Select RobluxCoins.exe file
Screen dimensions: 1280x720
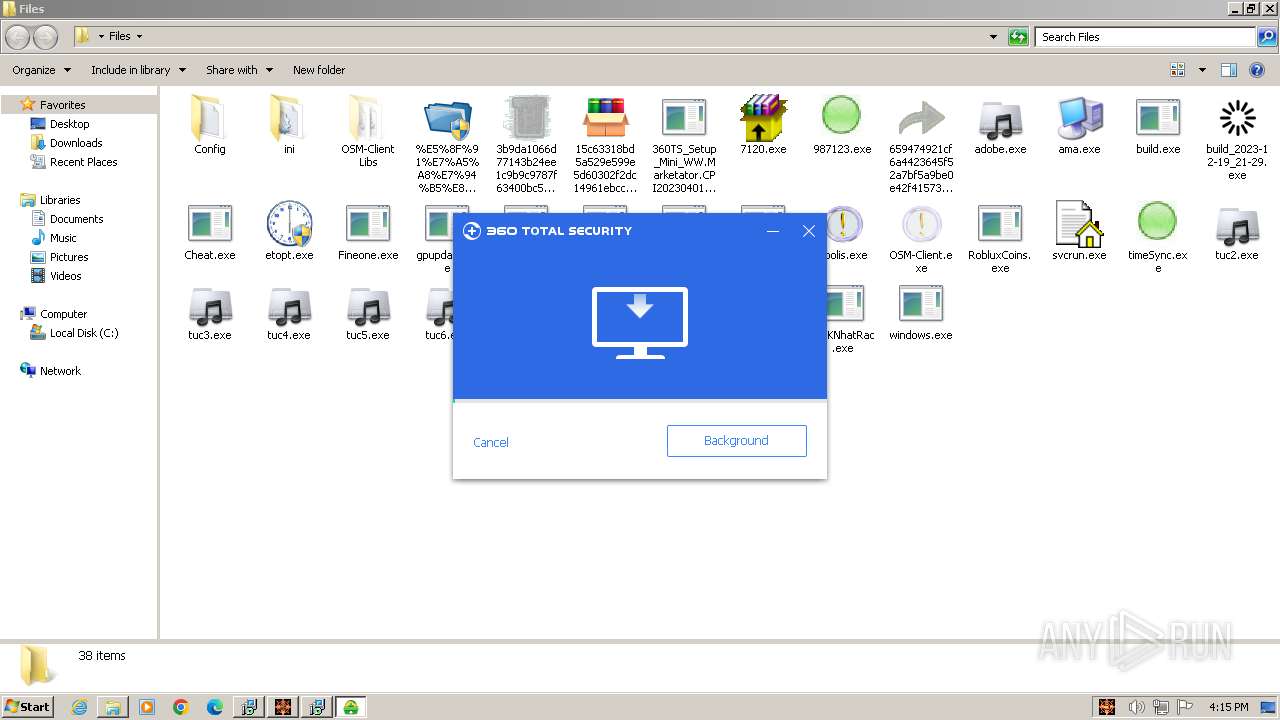[x=1000, y=238]
